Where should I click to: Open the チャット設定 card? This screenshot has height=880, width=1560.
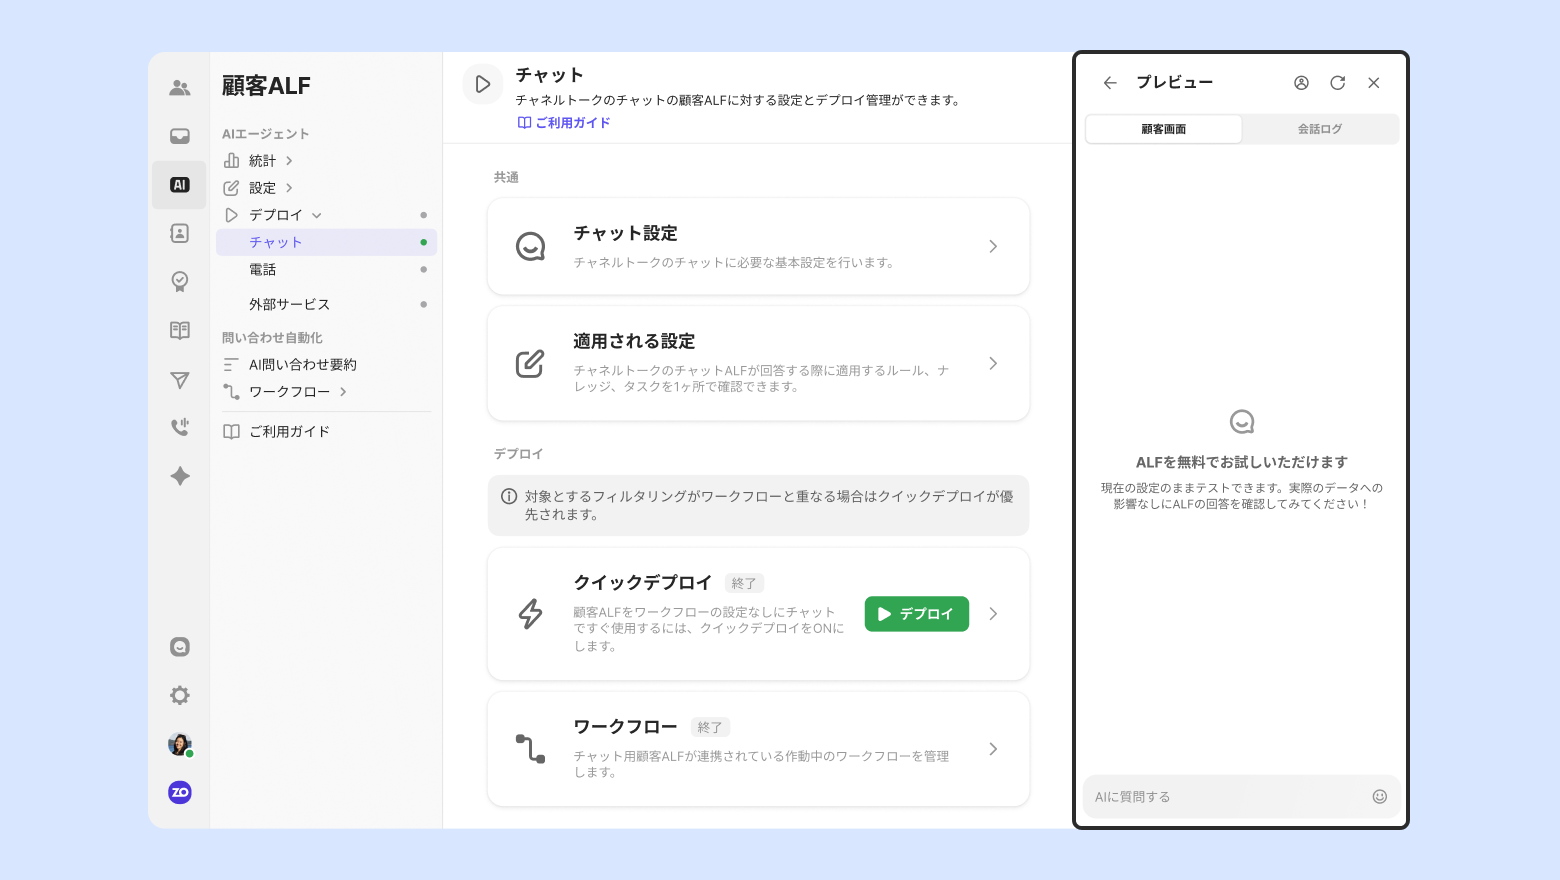coord(758,246)
